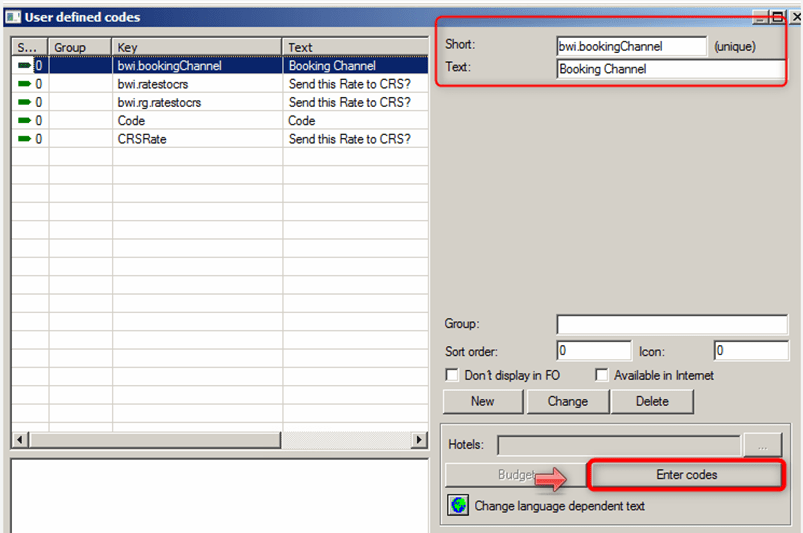Select the Code key cell

tap(197, 121)
